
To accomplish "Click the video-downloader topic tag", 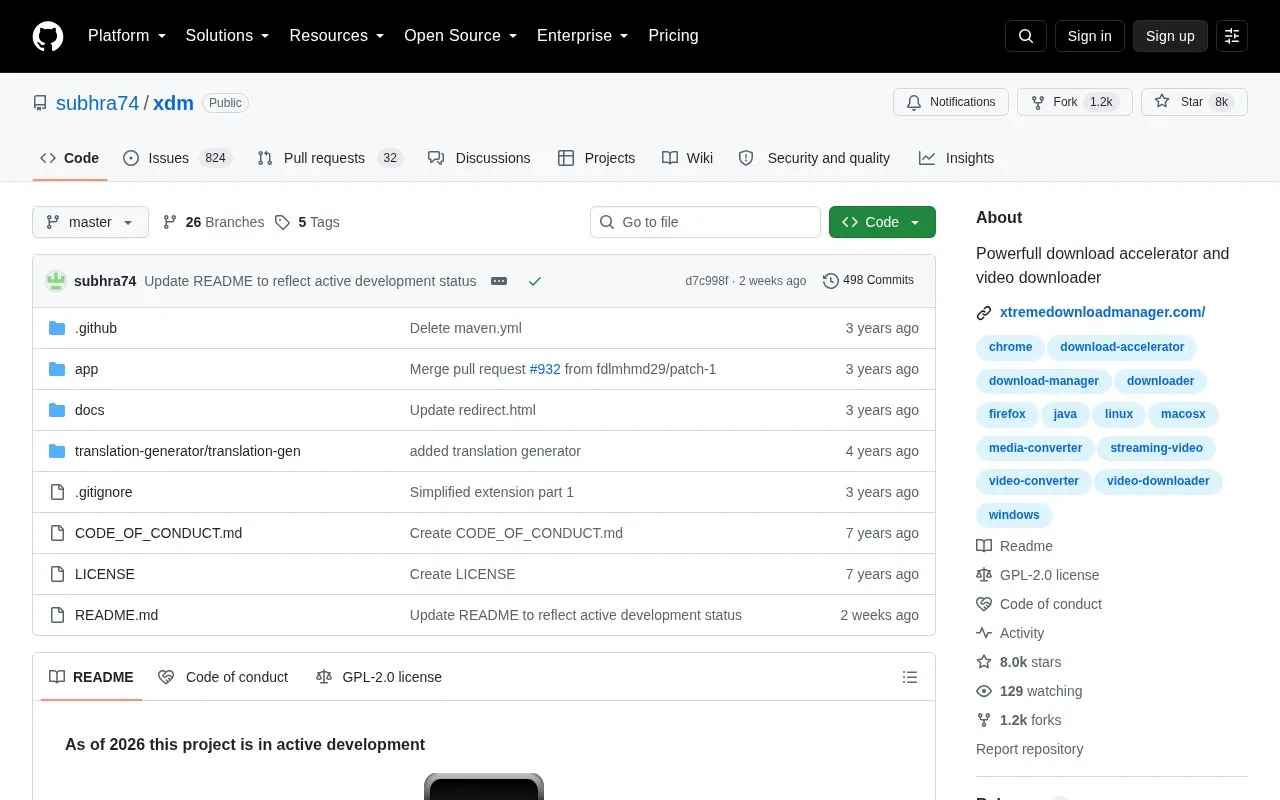I will point(1158,481).
